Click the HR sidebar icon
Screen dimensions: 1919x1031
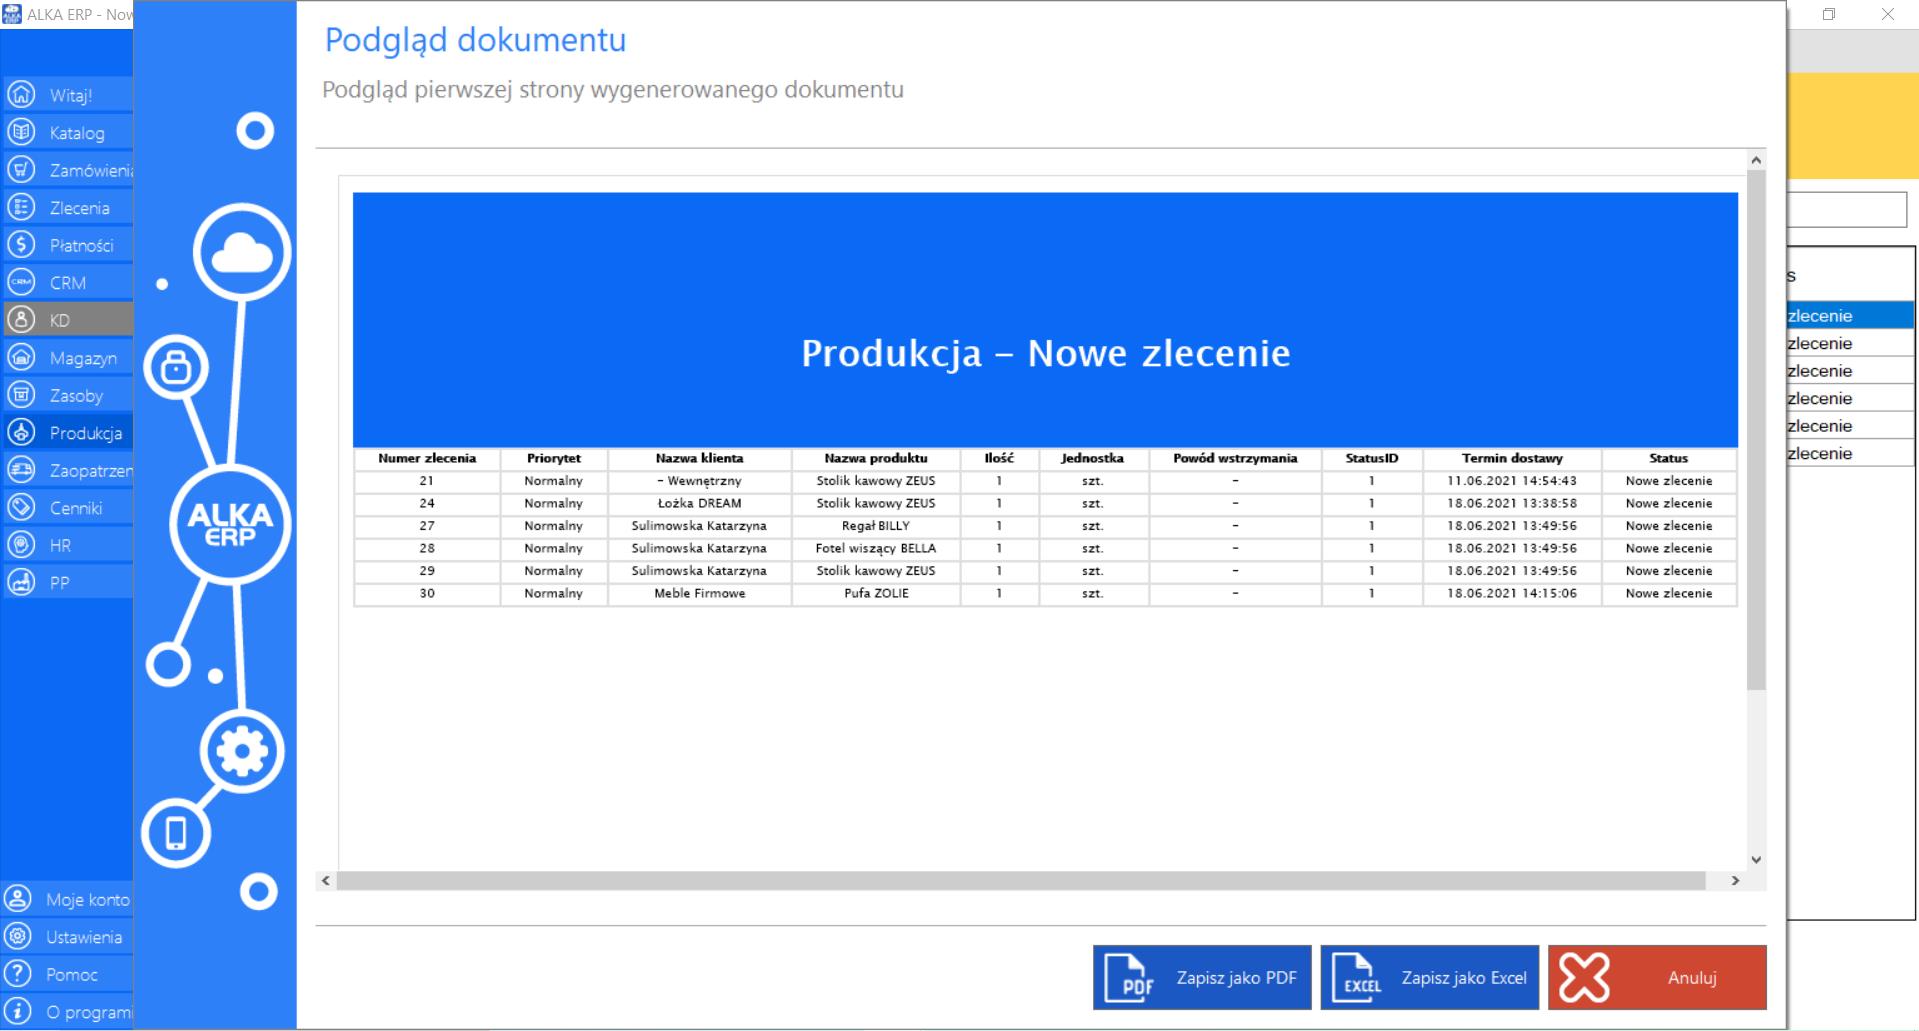[x=21, y=545]
